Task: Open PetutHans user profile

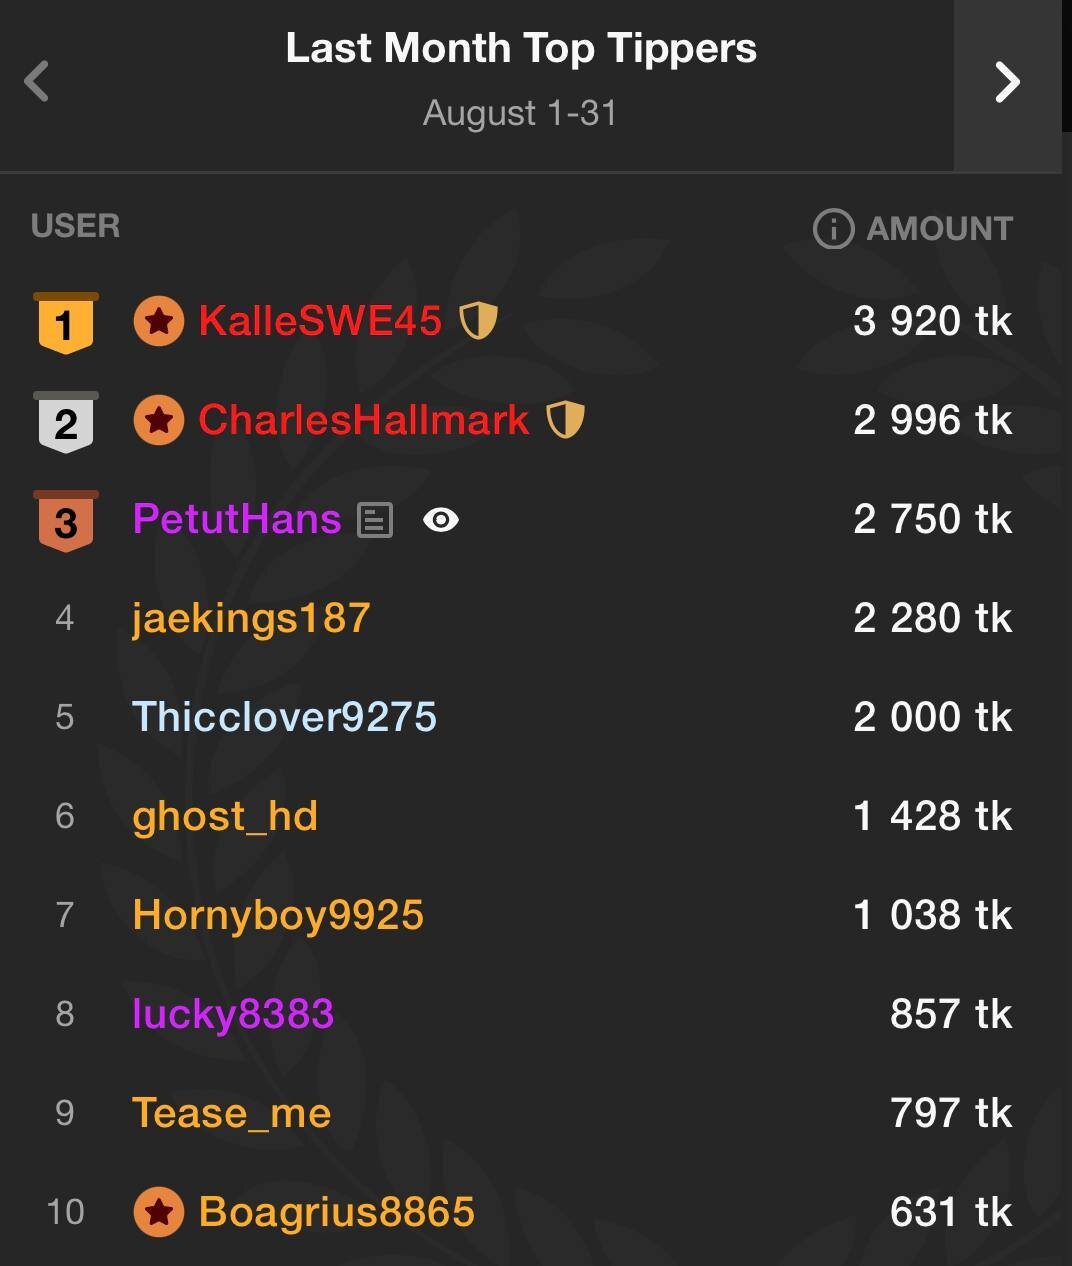Action: tap(237, 519)
